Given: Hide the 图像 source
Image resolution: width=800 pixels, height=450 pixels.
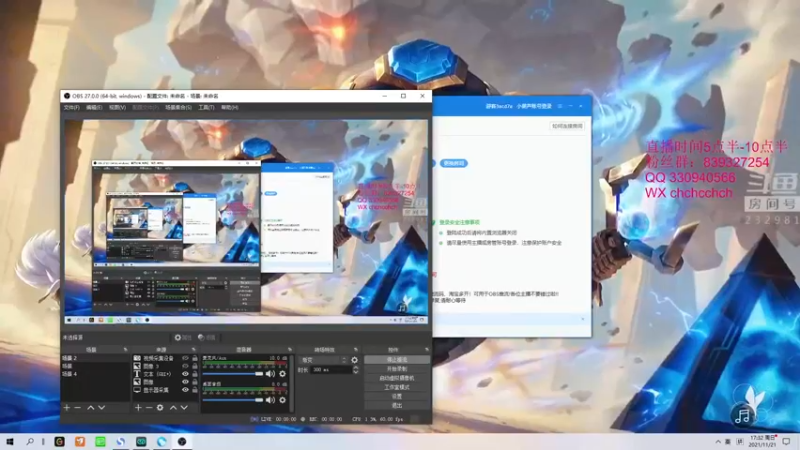Looking at the screenshot, I should coord(185,382).
